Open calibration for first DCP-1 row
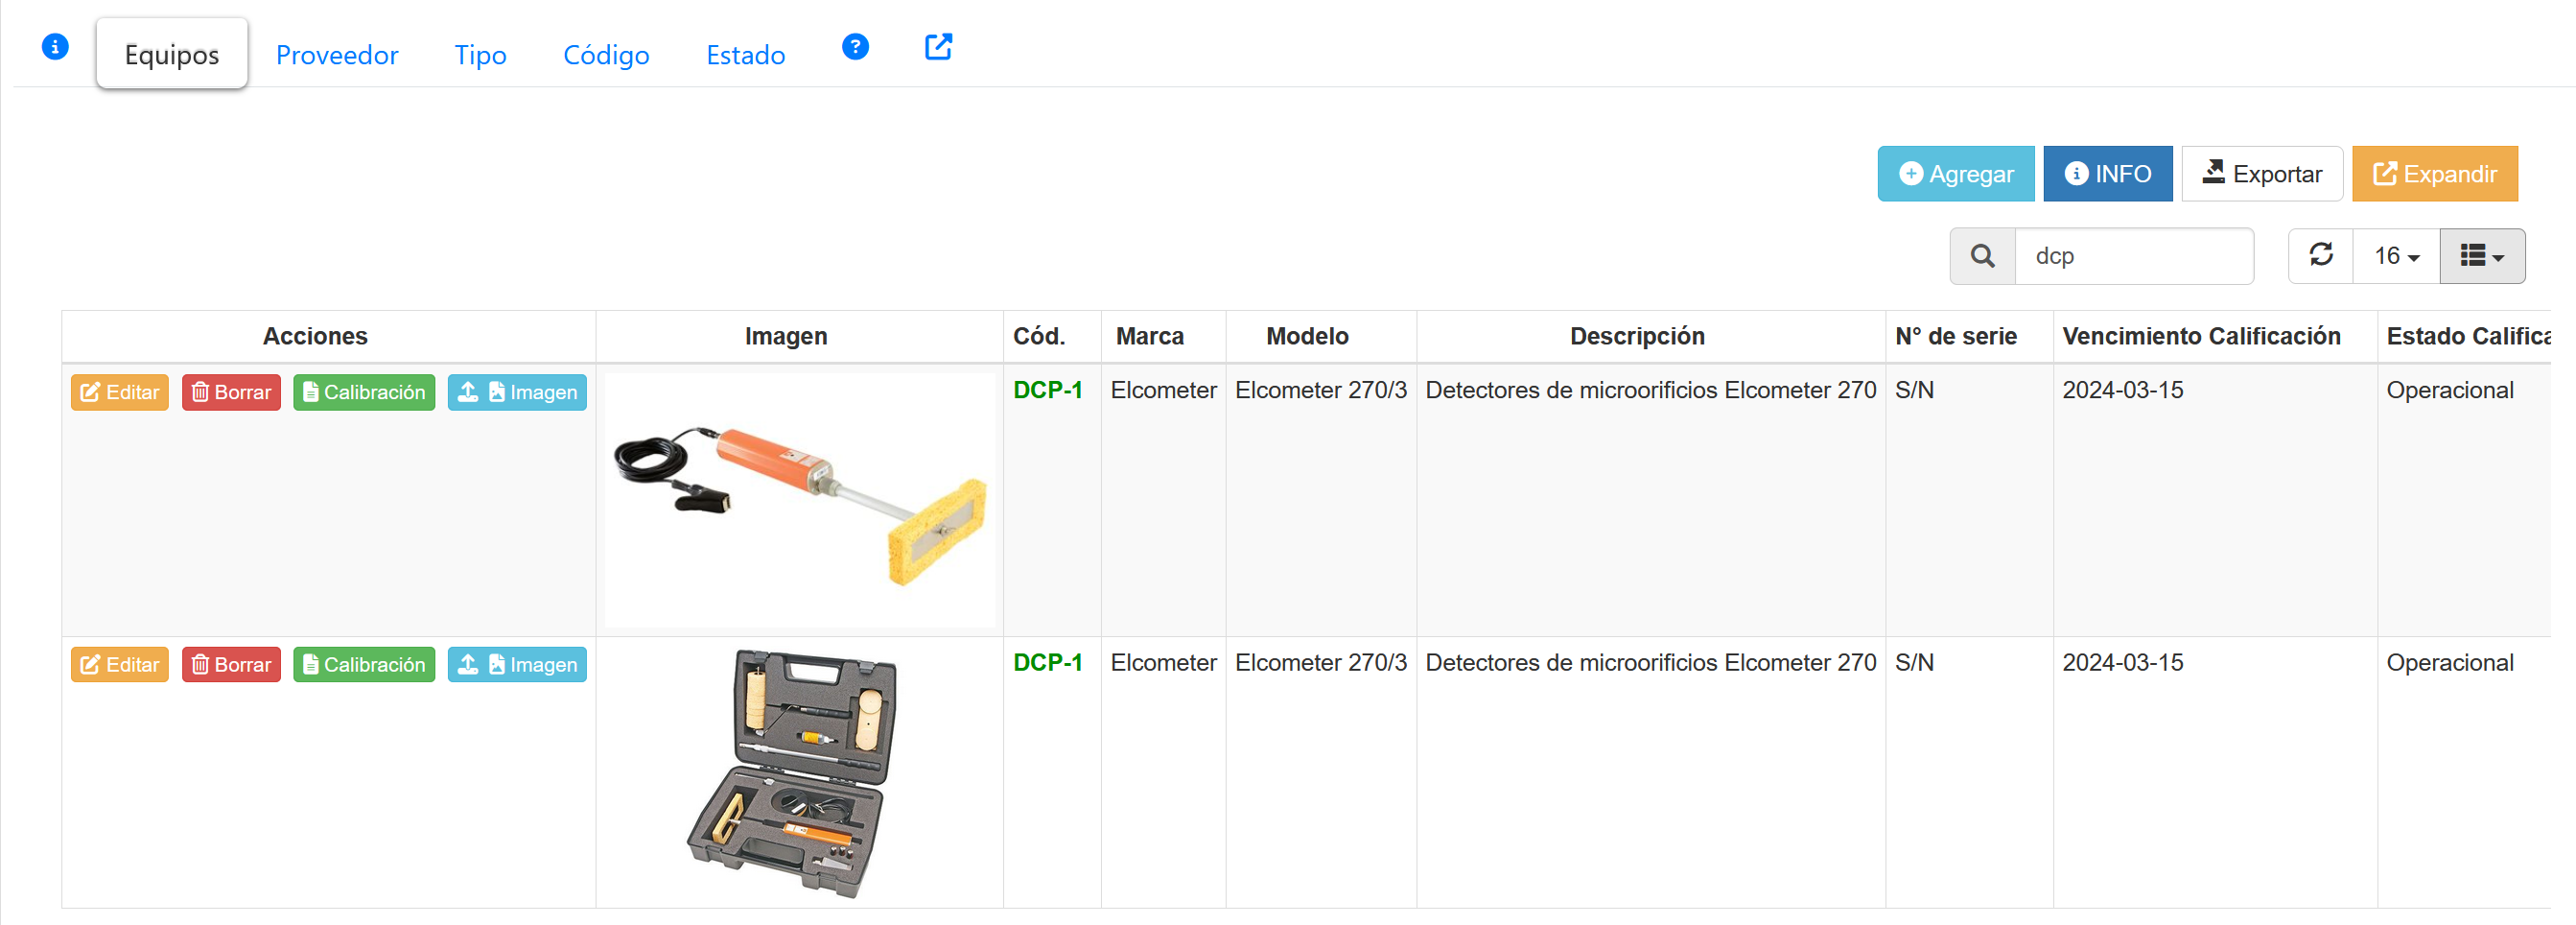The image size is (2576, 925). [364, 392]
